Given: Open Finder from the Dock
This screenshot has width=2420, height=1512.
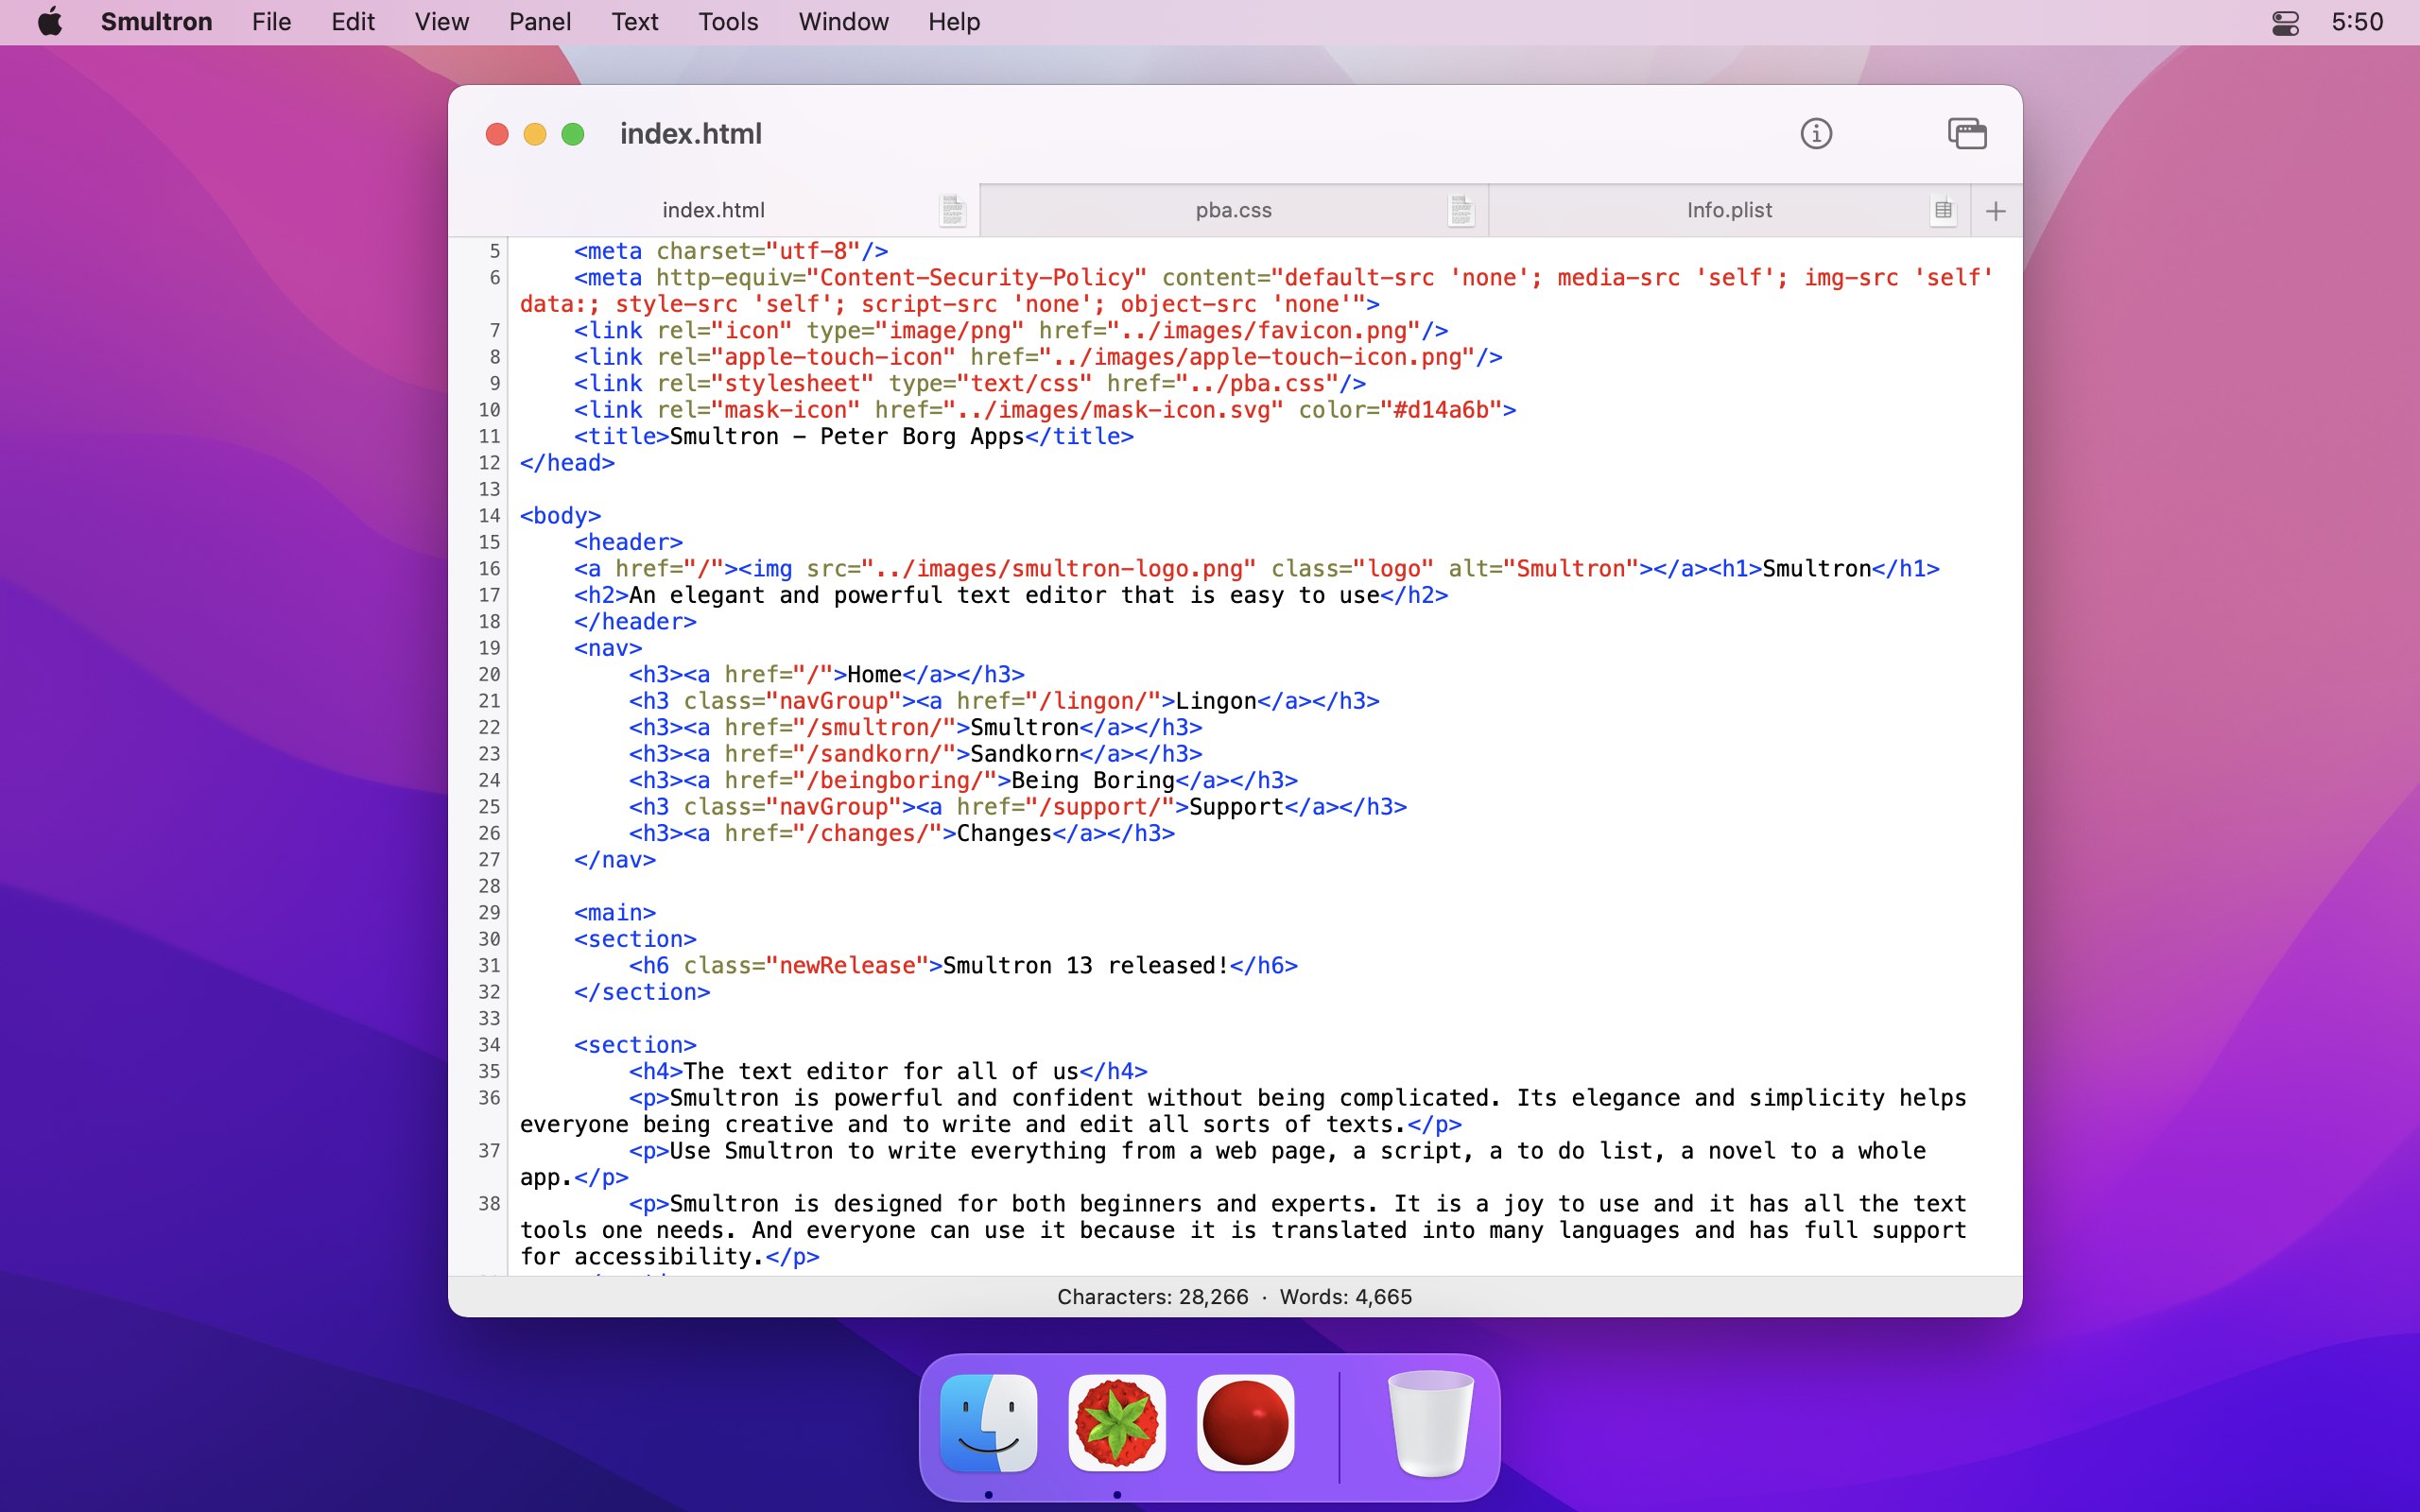Looking at the screenshot, I should click(988, 1423).
